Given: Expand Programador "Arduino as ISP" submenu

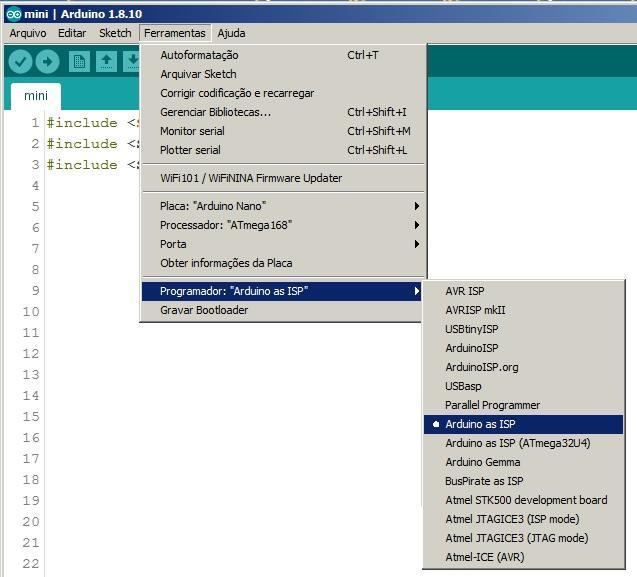Looking at the screenshot, I should (281, 291).
